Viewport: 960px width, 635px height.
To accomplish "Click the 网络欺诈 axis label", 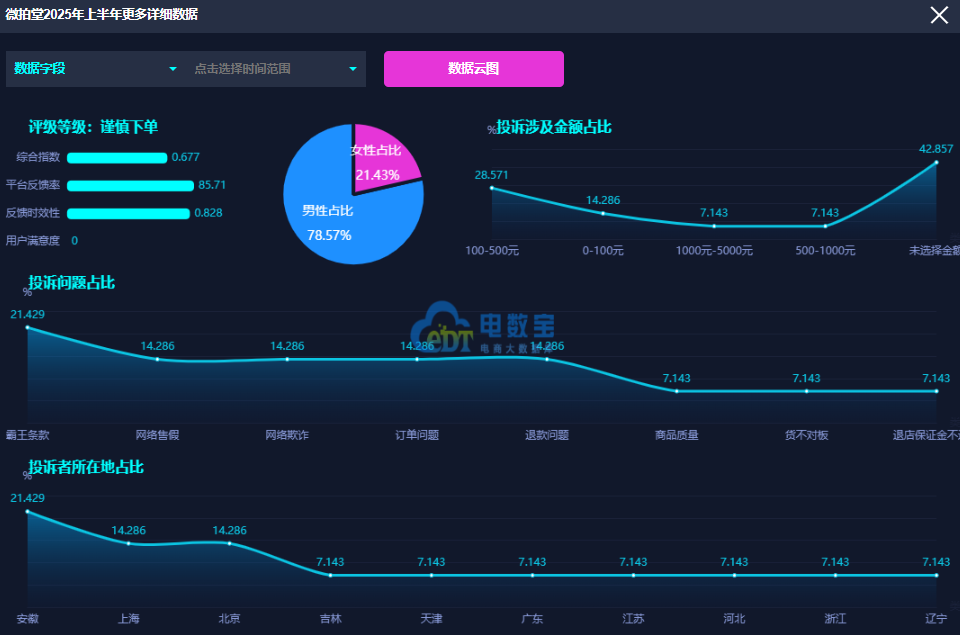I will tap(287, 435).
